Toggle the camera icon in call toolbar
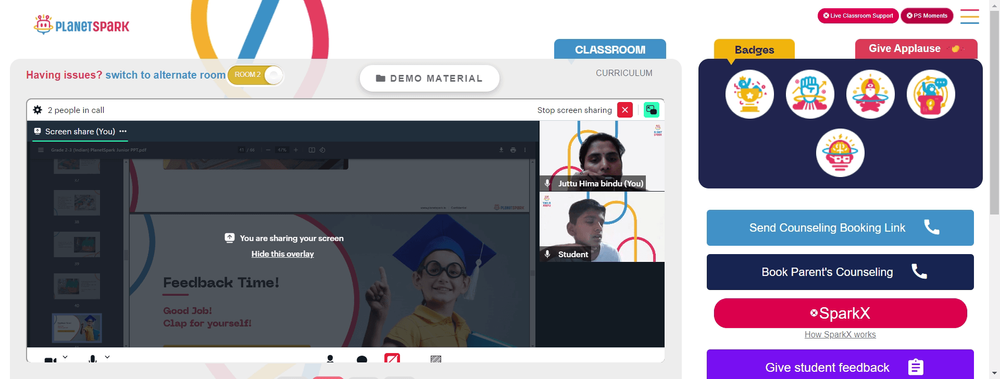This screenshot has height=379, width=1000. coord(50,360)
